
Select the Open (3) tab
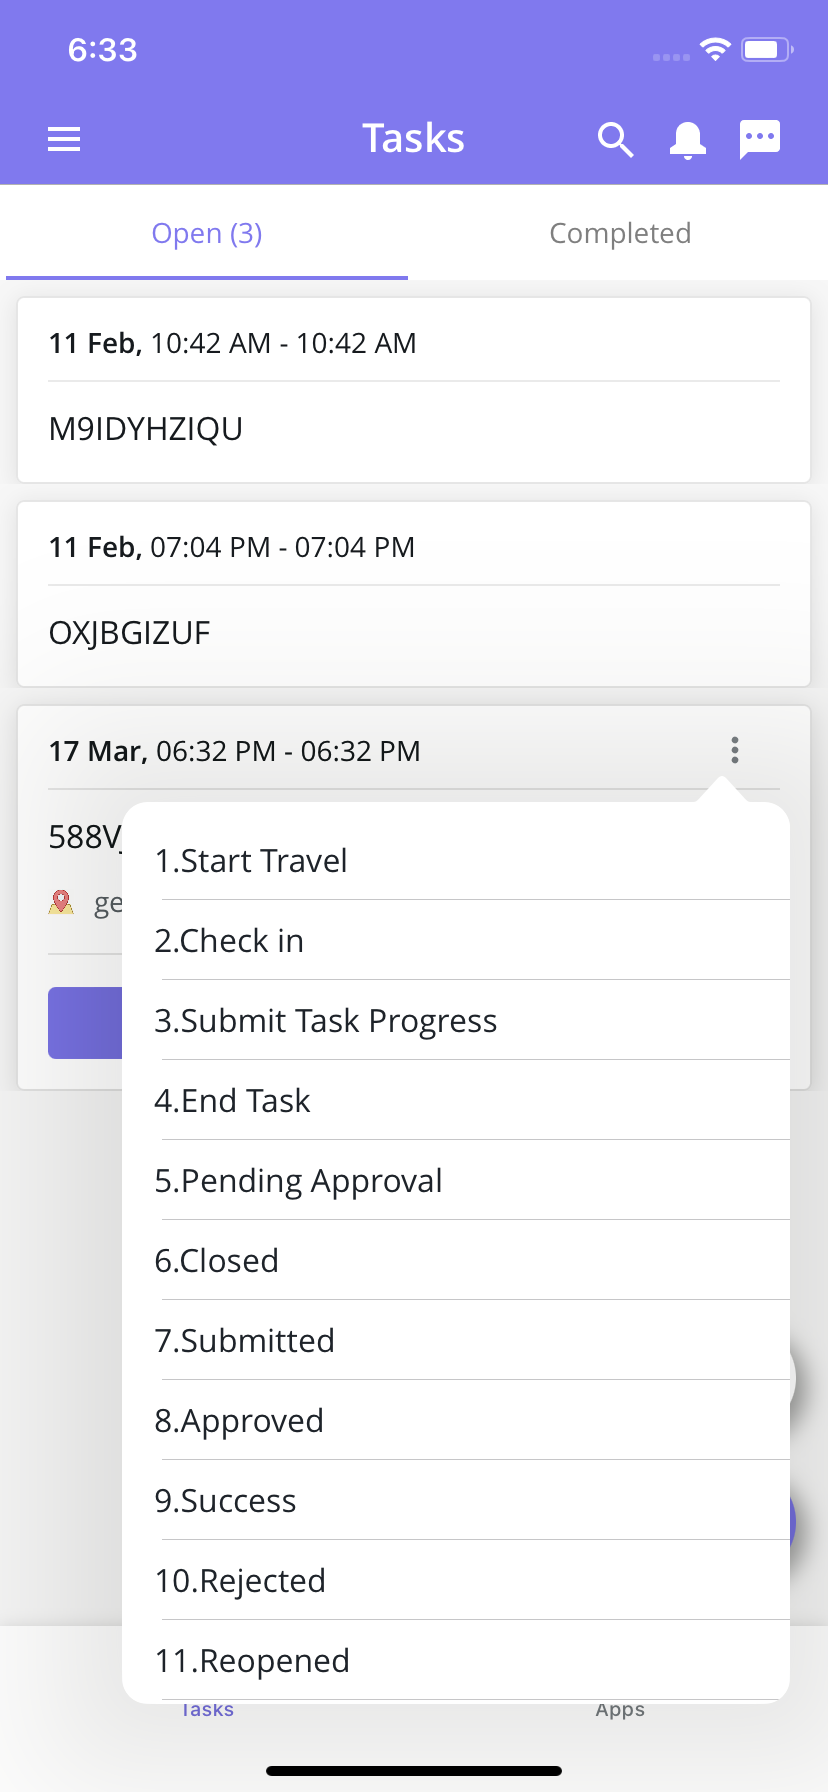[x=207, y=233]
